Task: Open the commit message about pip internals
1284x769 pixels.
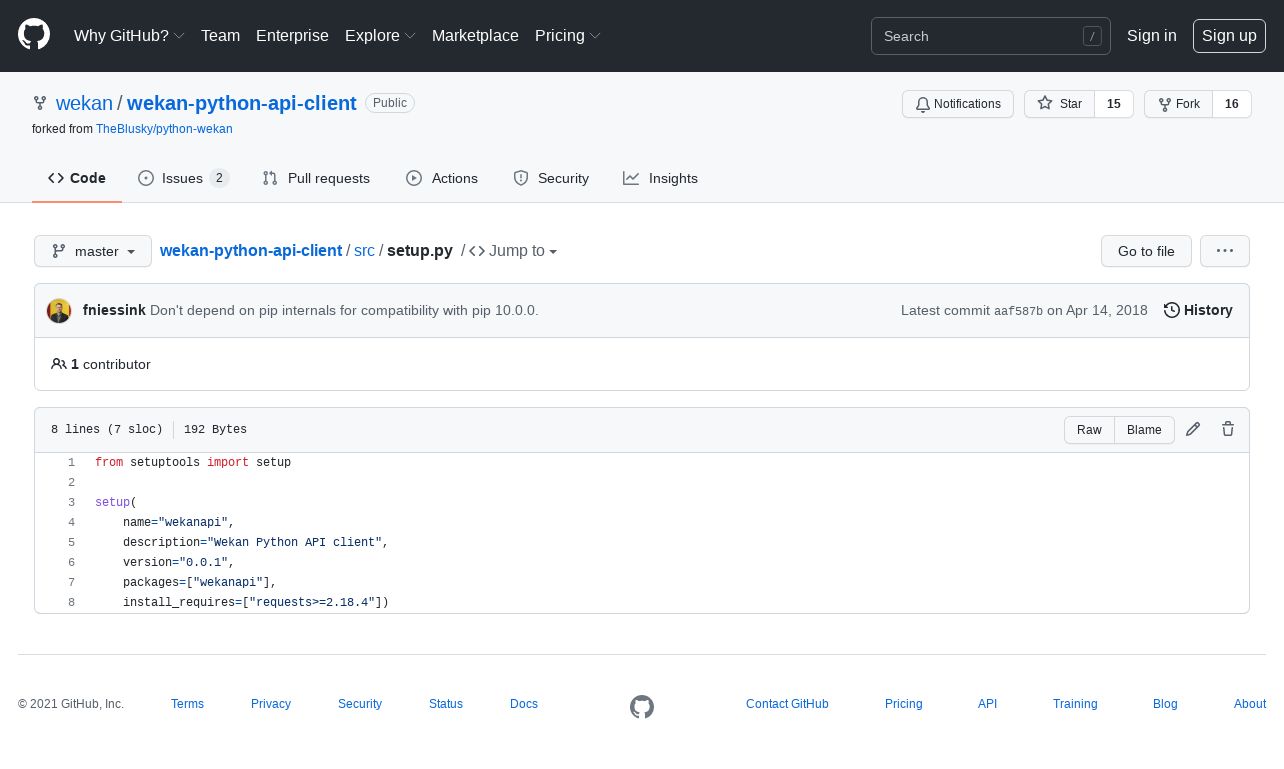Action: point(344,310)
